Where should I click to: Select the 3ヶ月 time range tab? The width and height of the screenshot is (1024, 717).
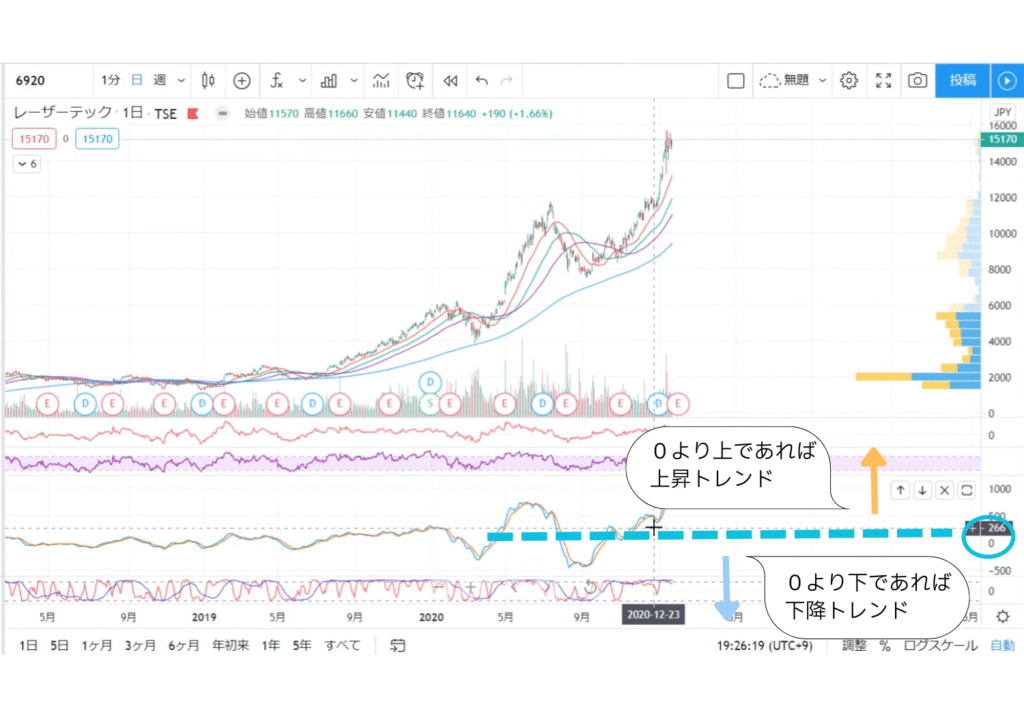[139, 646]
